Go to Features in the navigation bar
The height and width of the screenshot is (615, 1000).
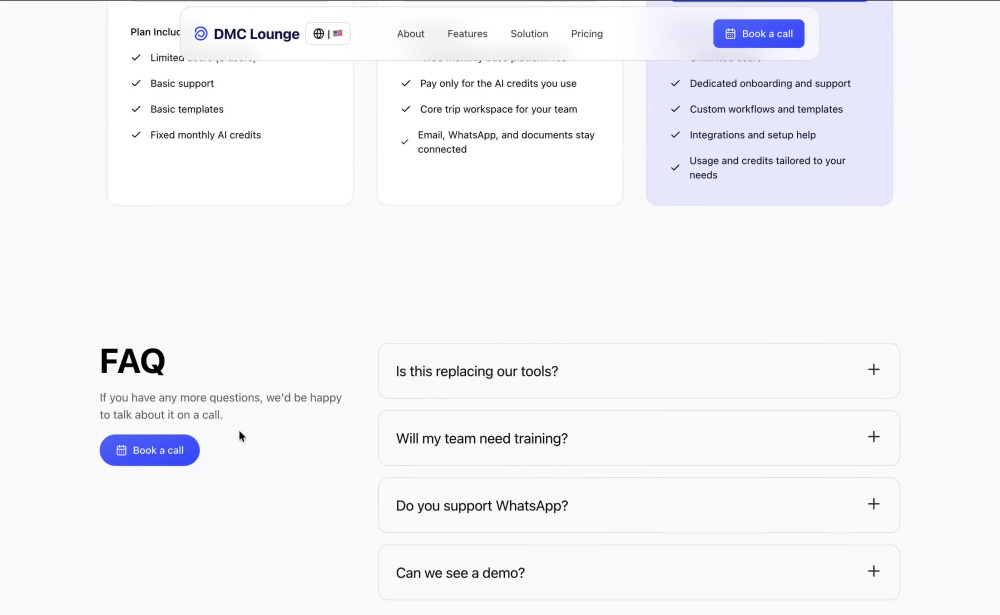click(x=467, y=34)
